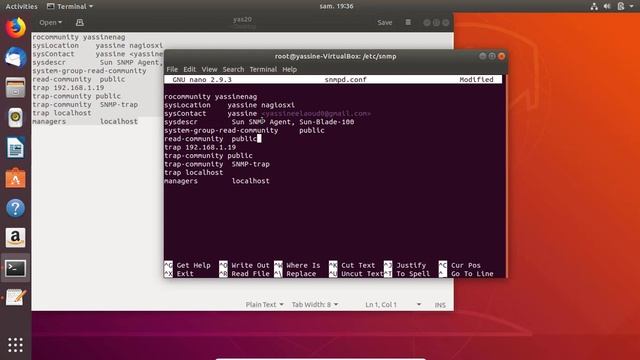The height and width of the screenshot is (360, 640).
Task: Click the volume icon in top bar
Action: (607, 6)
